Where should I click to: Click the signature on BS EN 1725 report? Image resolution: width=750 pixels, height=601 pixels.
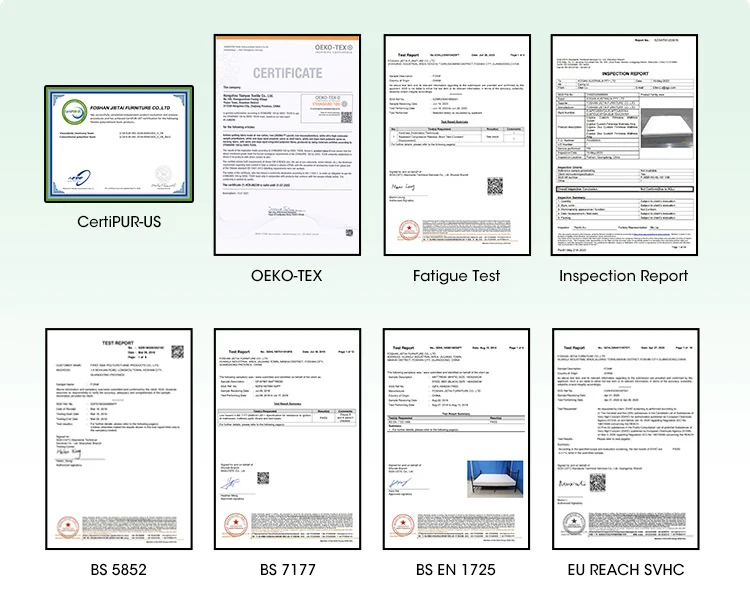[400, 484]
